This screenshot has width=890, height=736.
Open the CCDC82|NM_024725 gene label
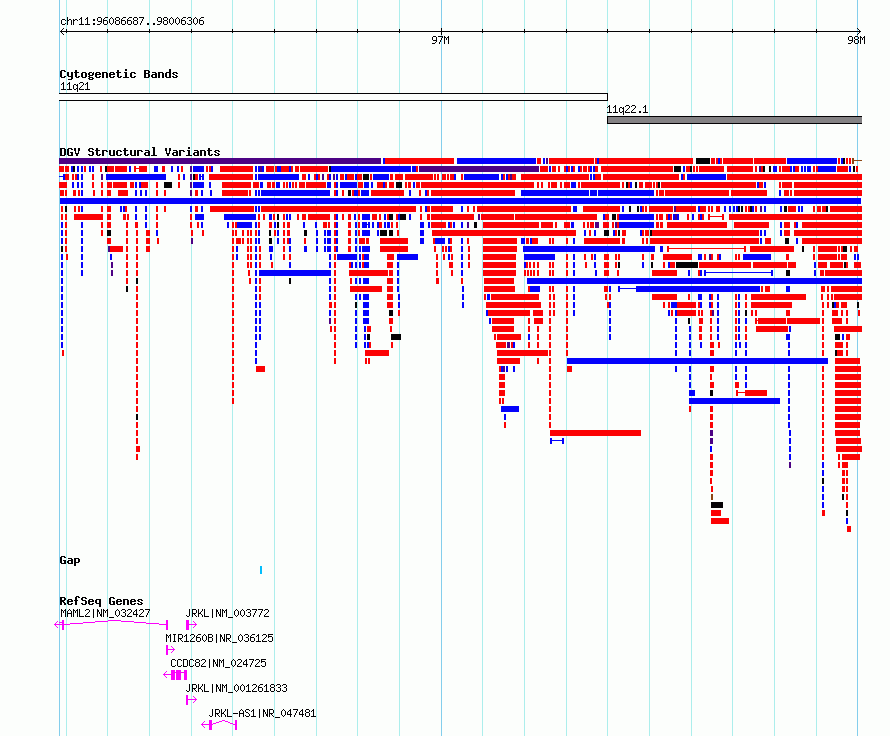tap(218, 663)
